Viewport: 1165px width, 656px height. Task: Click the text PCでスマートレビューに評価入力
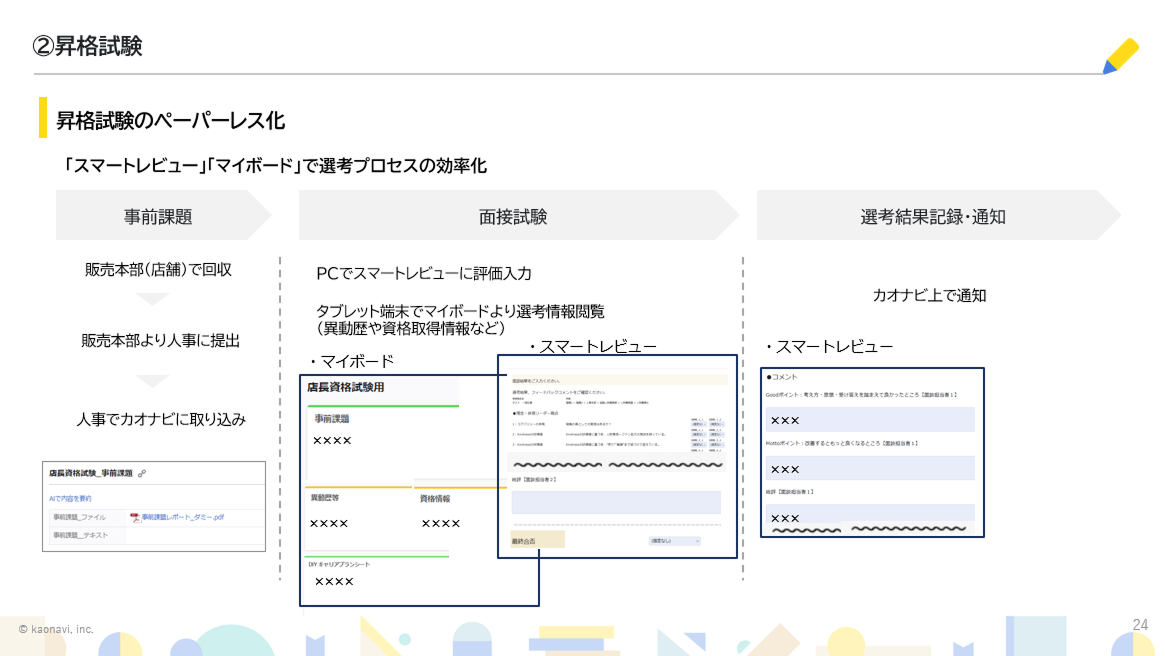[424, 273]
